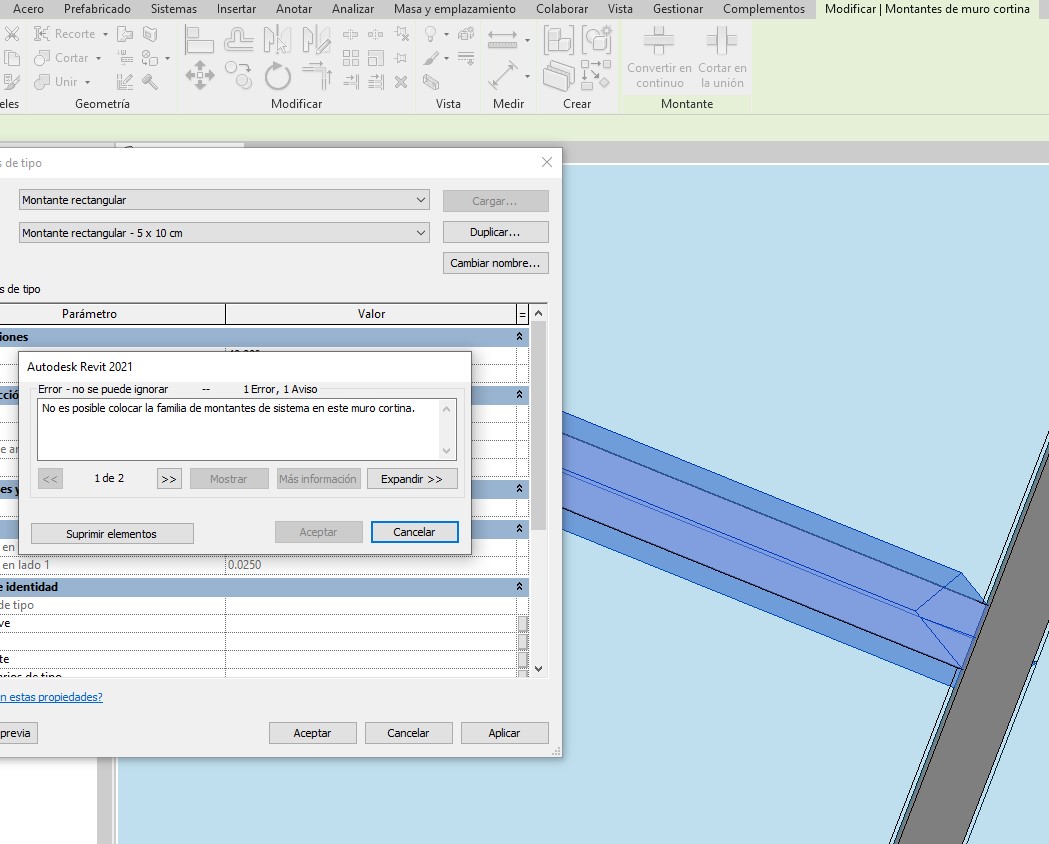1049x844 pixels.
Task: Open type dropdown Montante rectangular - 5 x 10 cm
Action: pos(421,233)
